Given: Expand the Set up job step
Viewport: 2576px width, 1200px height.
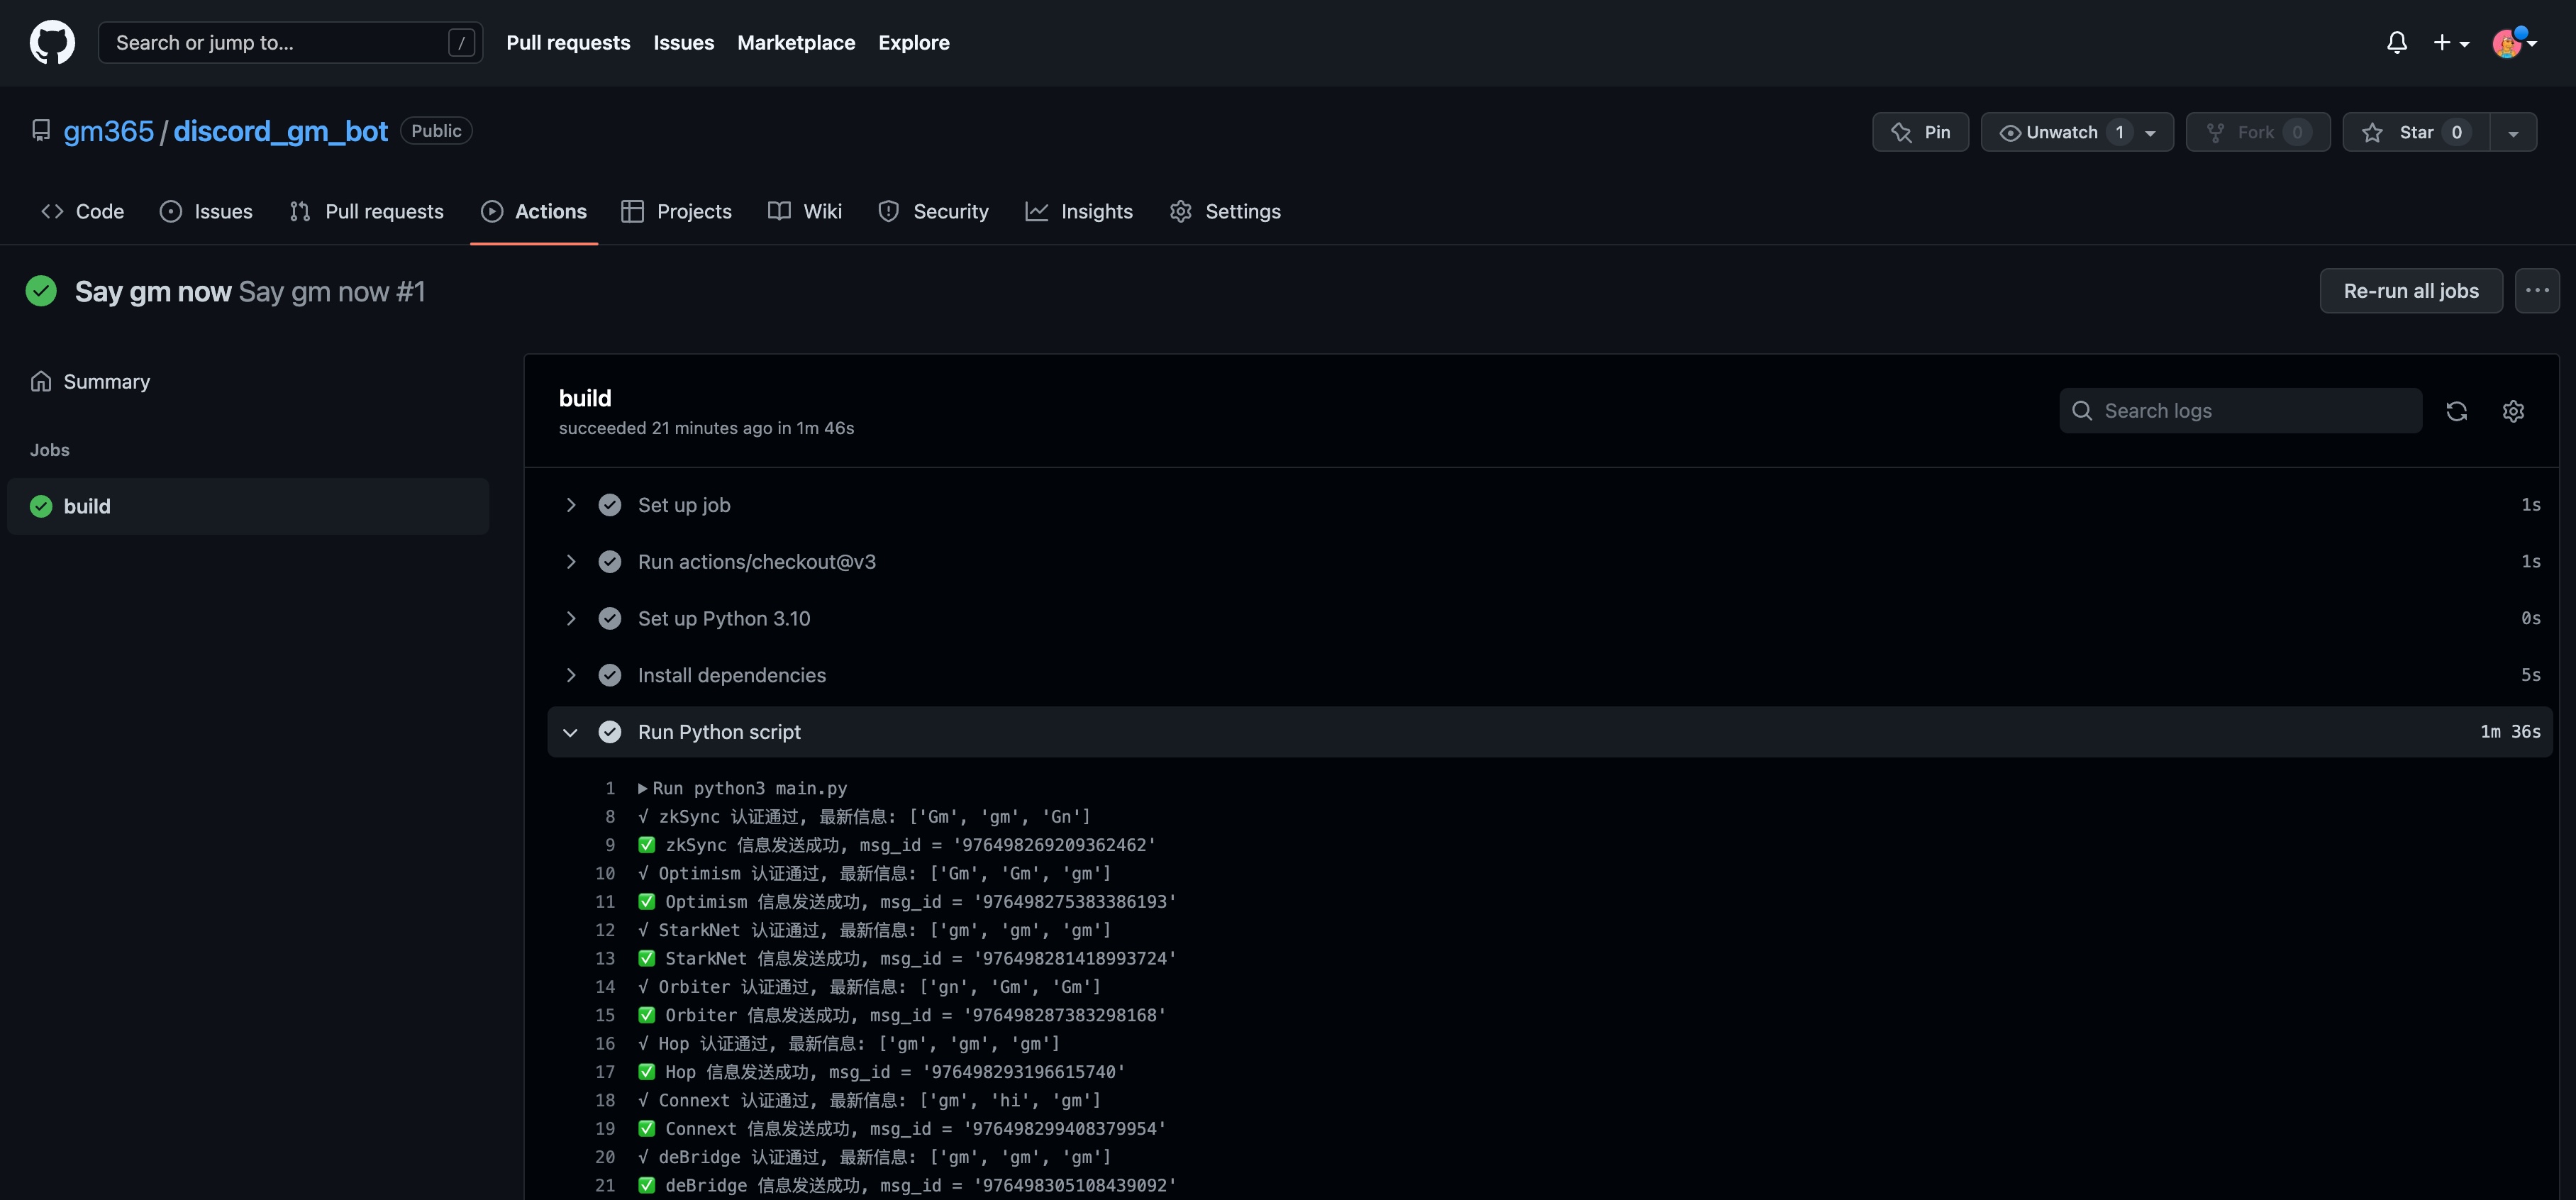Looking at the screenshot, I should 571,505.
